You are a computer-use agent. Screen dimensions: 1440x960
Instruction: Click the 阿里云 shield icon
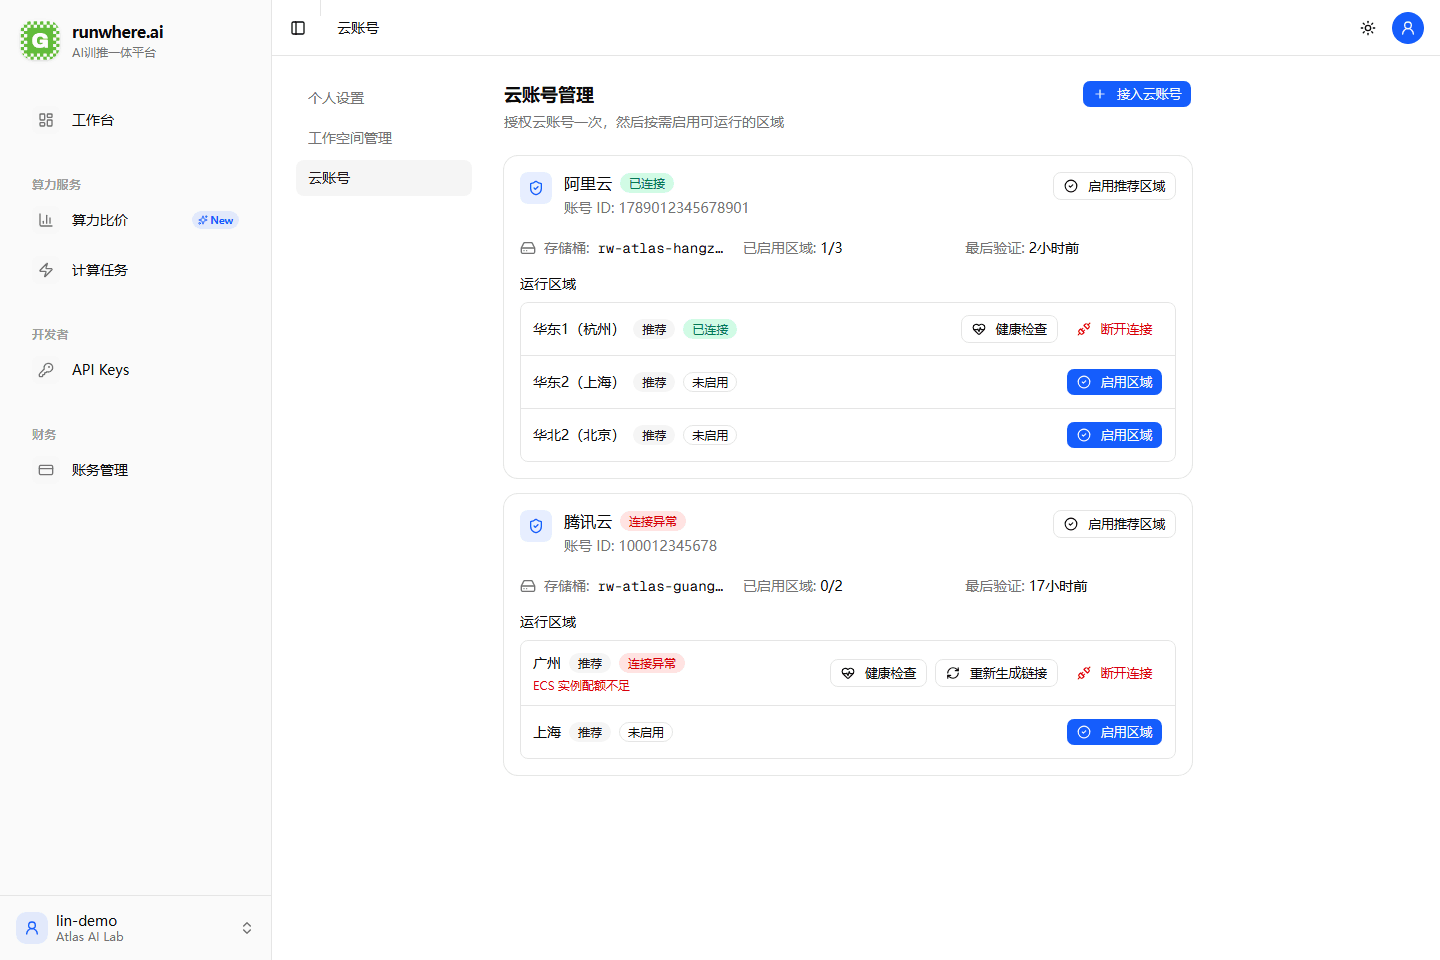(536, 188)
